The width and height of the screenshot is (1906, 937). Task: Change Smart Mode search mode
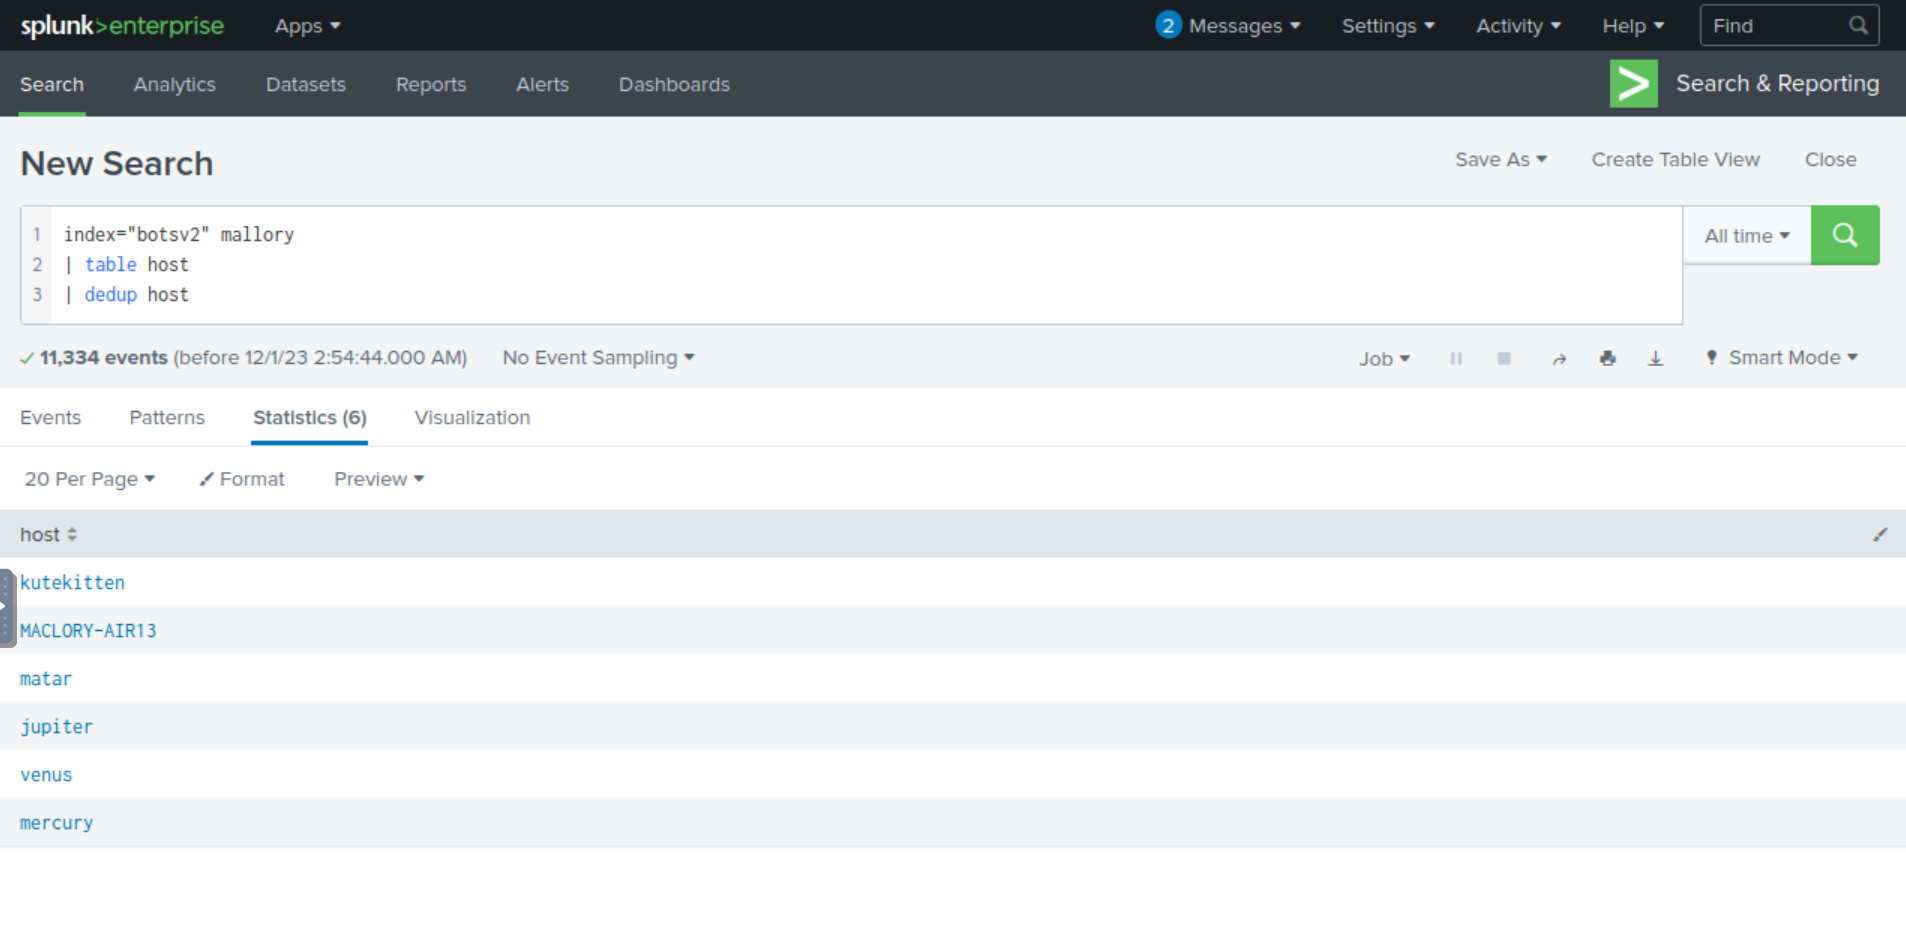(x=1782, y=358)
